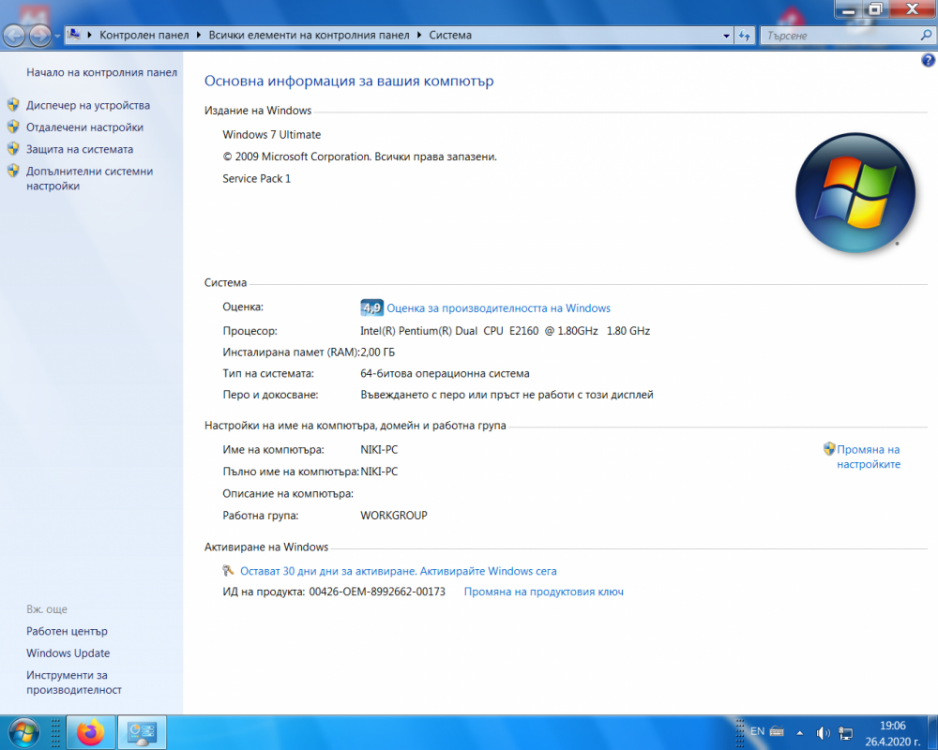Click the Търсене search field

[840, 36]
